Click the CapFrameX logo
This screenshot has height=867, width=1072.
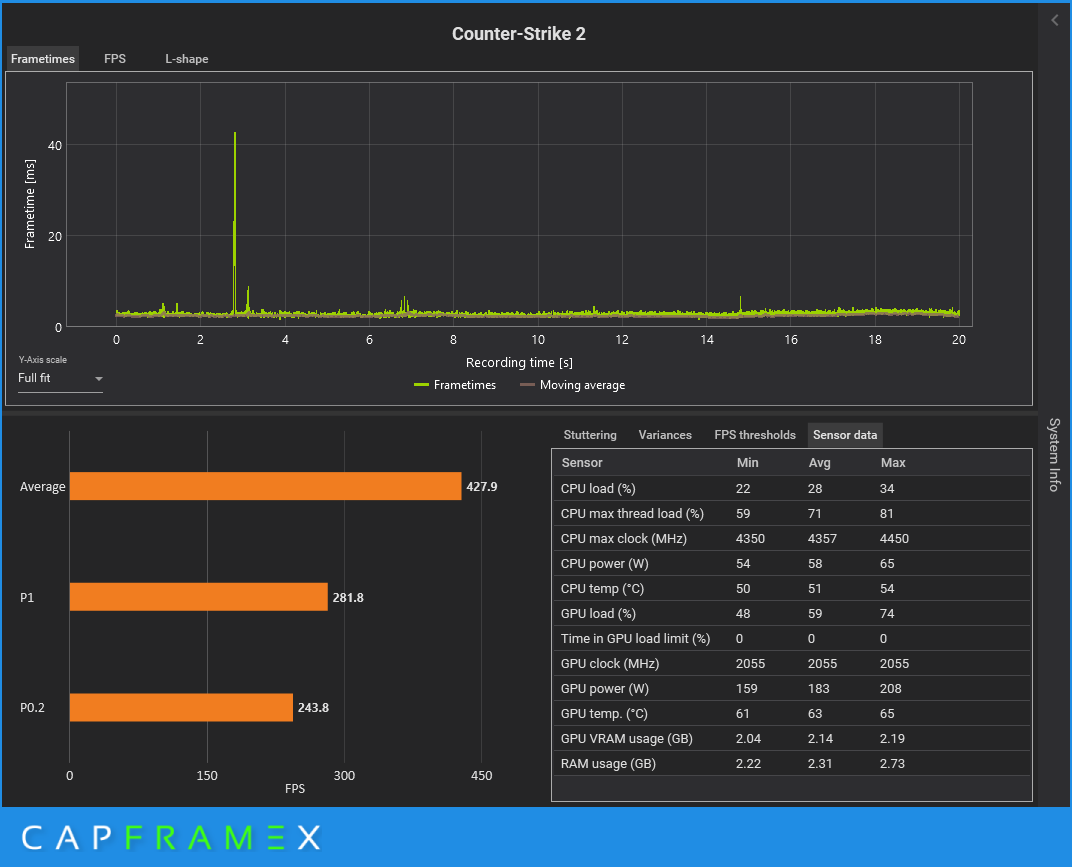(x=171, y=838)
